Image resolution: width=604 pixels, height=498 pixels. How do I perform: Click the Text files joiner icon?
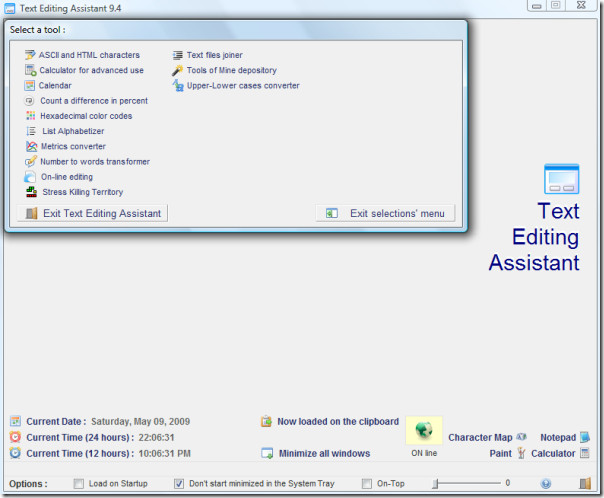tap(178, 55)
